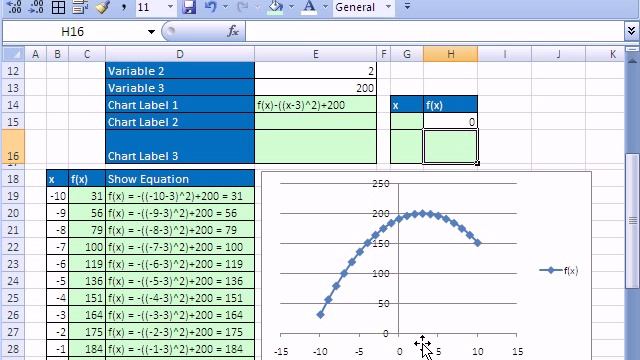Open the Borders grid icon
The height and width of the screenshot is (360, 640).
coord(58,7)
